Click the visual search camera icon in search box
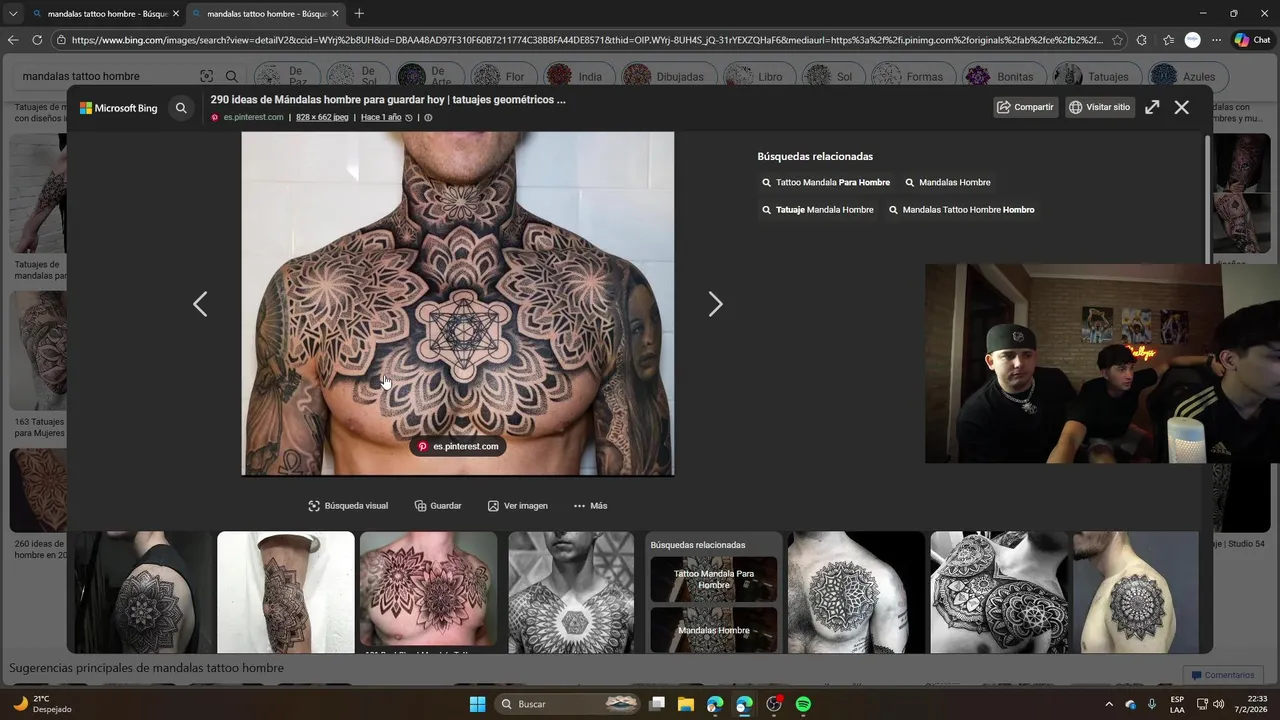 coord(206,76)
